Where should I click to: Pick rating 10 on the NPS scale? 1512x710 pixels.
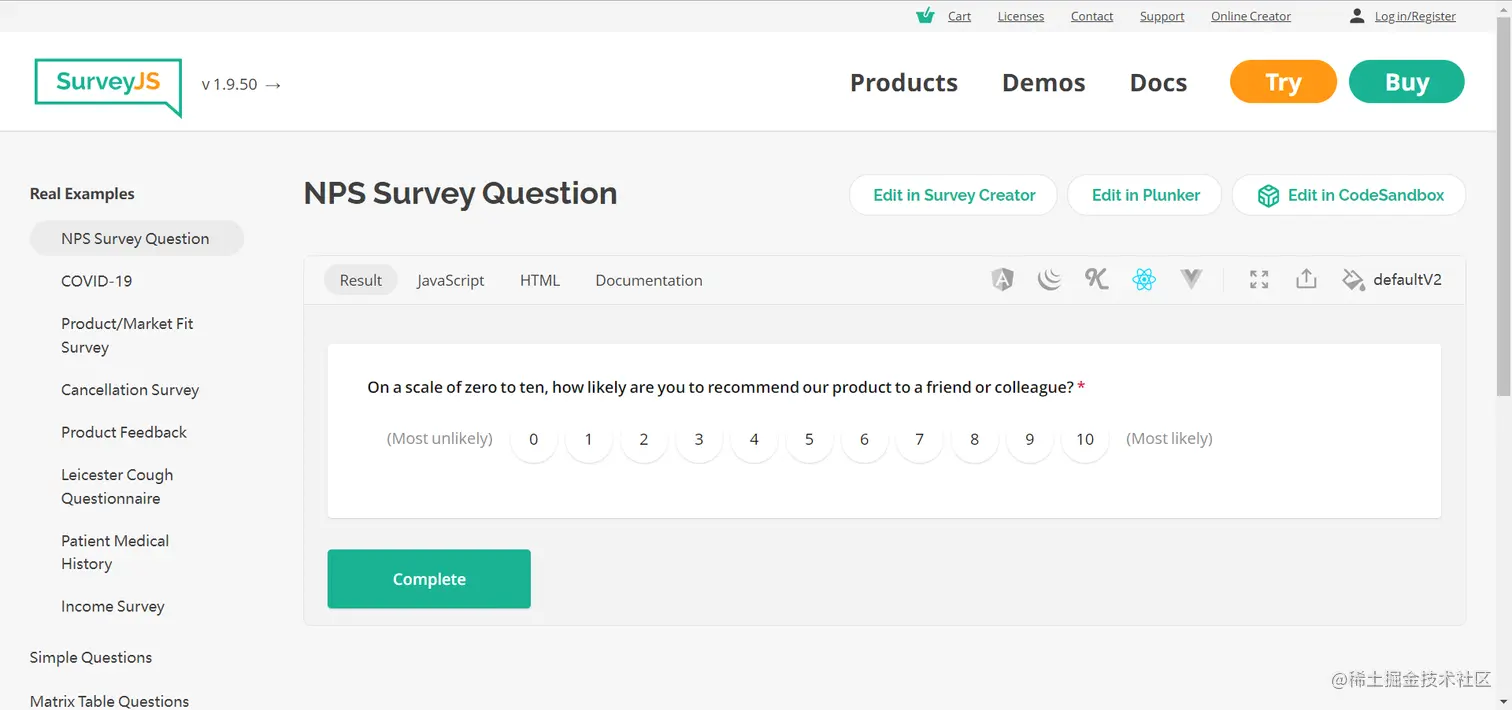click(1085, 439)
